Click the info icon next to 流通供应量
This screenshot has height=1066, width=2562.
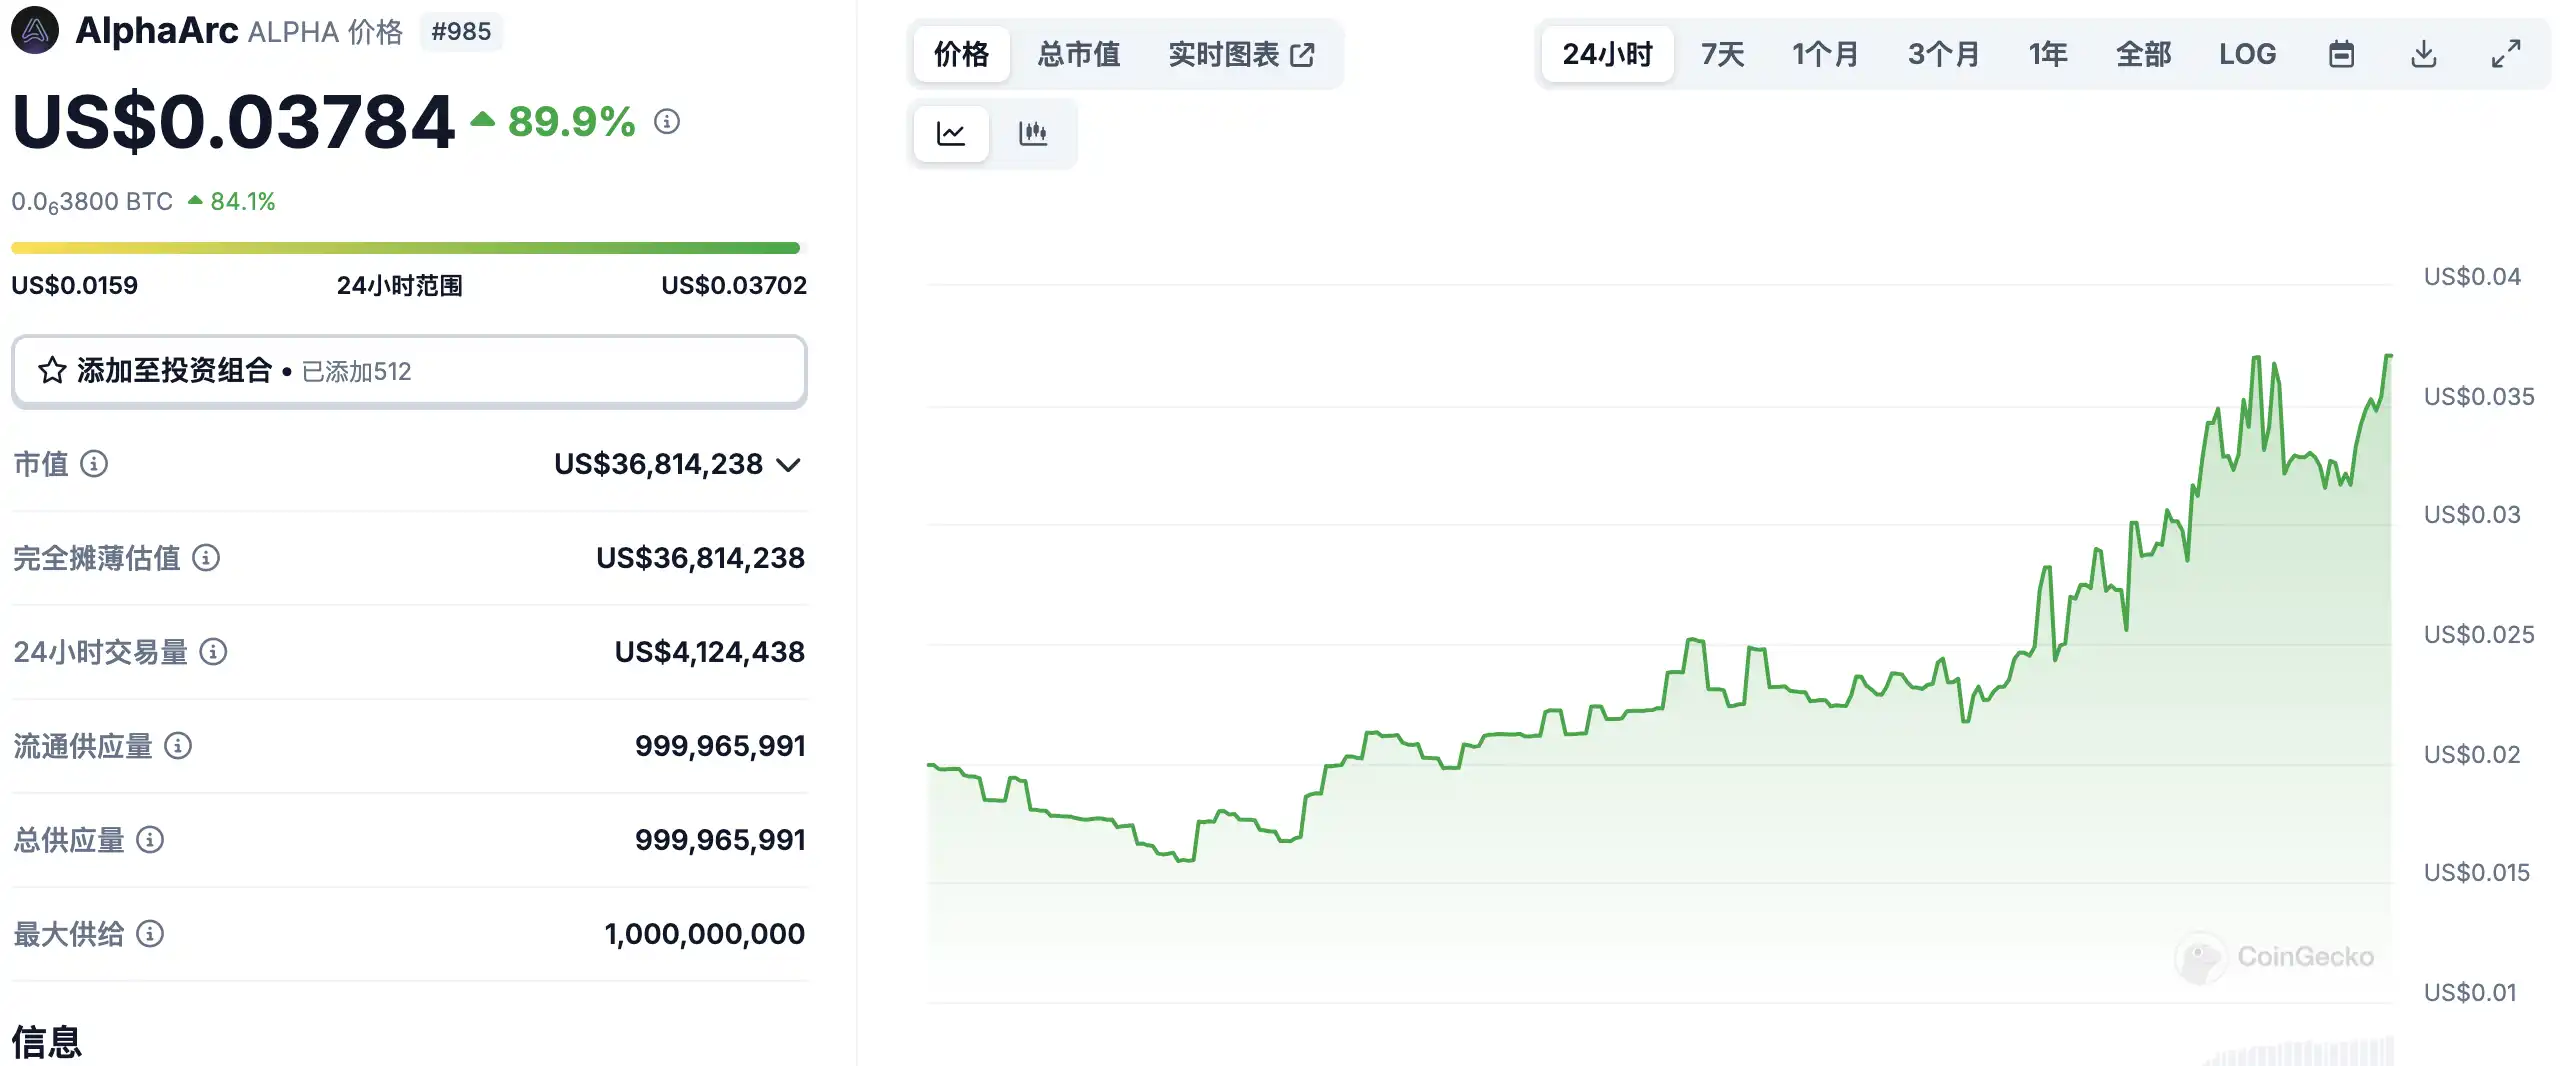pos(178,746)
